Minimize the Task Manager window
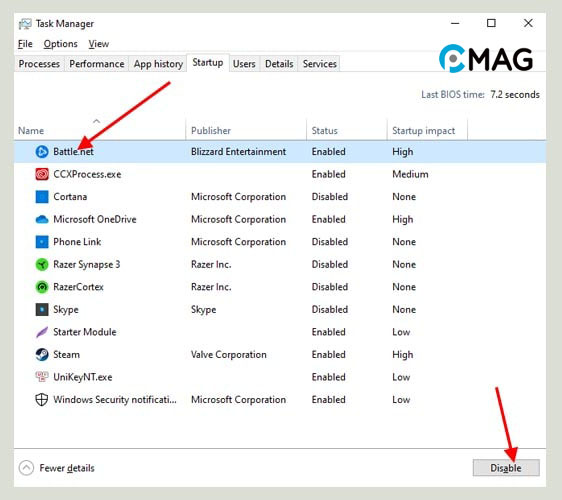562x500 pixels. (455, 23)
